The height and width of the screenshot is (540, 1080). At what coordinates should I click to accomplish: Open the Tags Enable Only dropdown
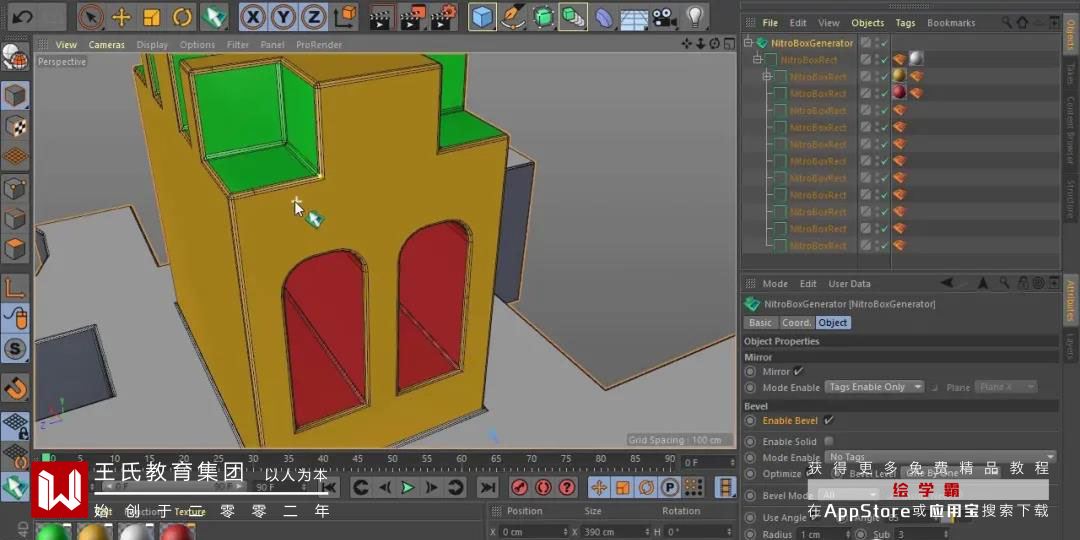[874, 387]
